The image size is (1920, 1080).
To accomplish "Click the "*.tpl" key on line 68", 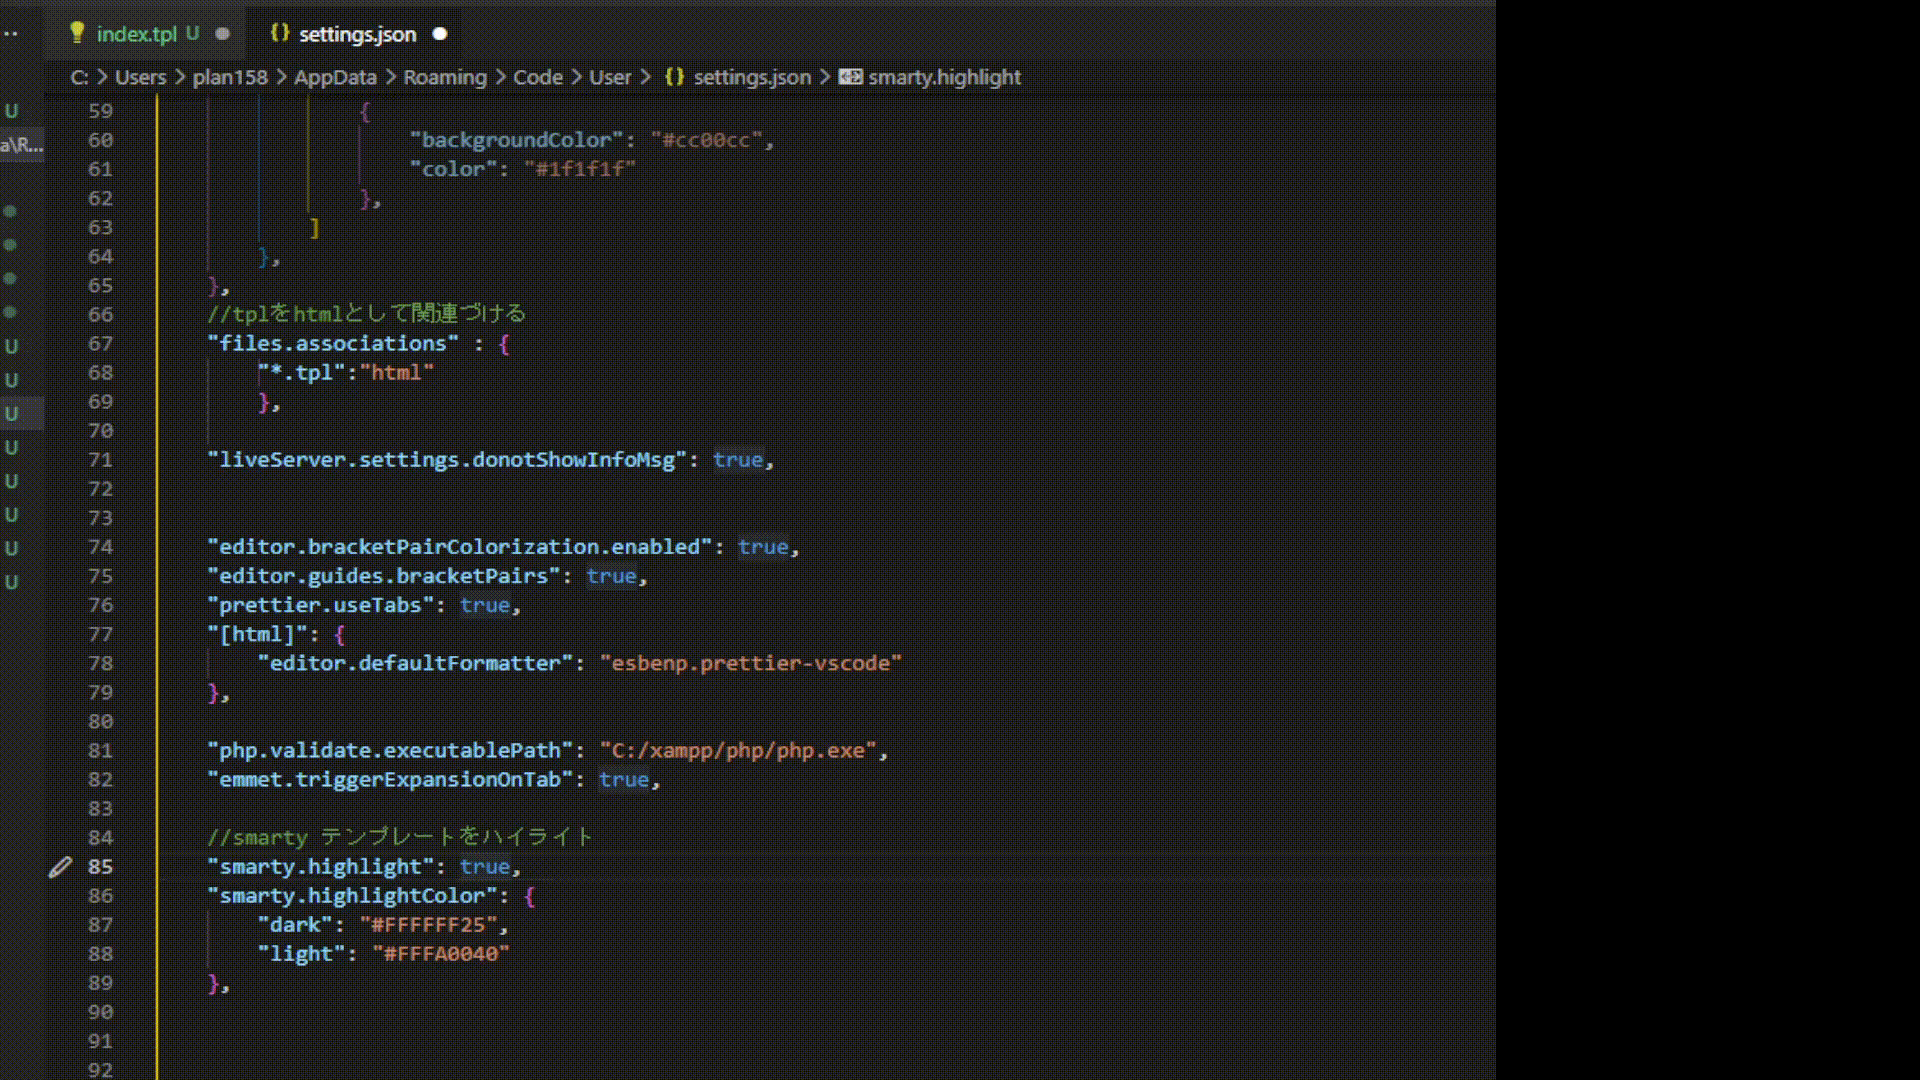I will 302,373.
